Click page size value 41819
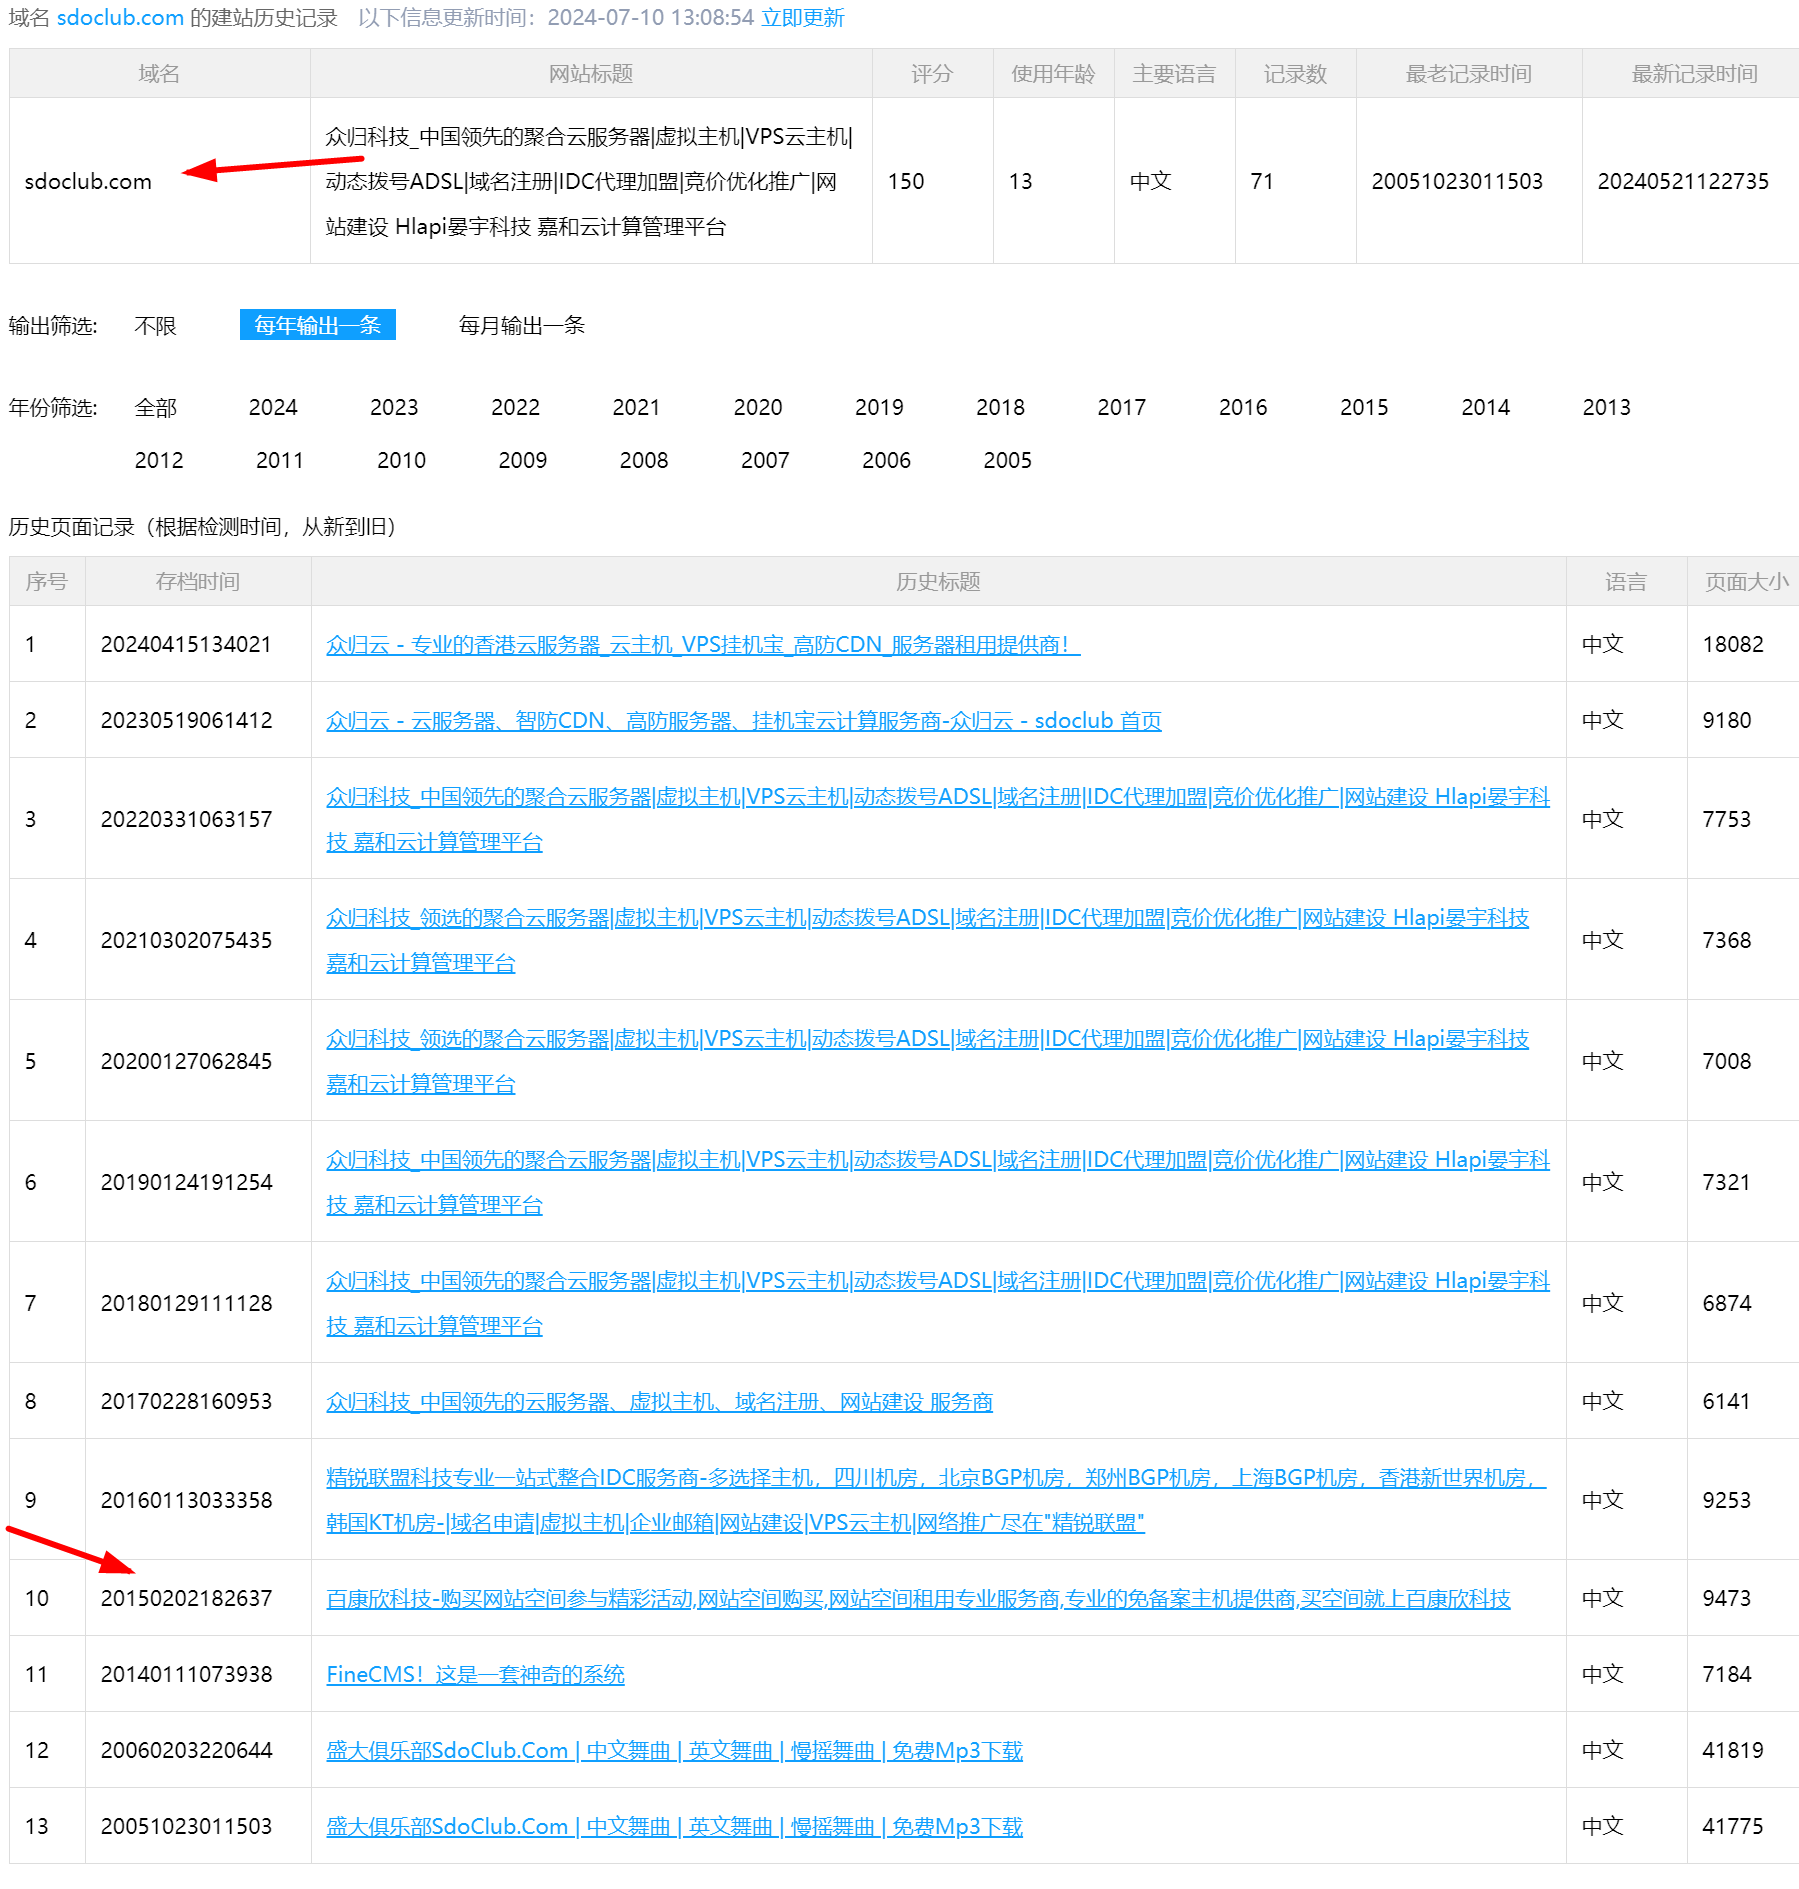Image resolution: width=1799 pixels, height=1889 pixels. click(x=1733, y=1751)
